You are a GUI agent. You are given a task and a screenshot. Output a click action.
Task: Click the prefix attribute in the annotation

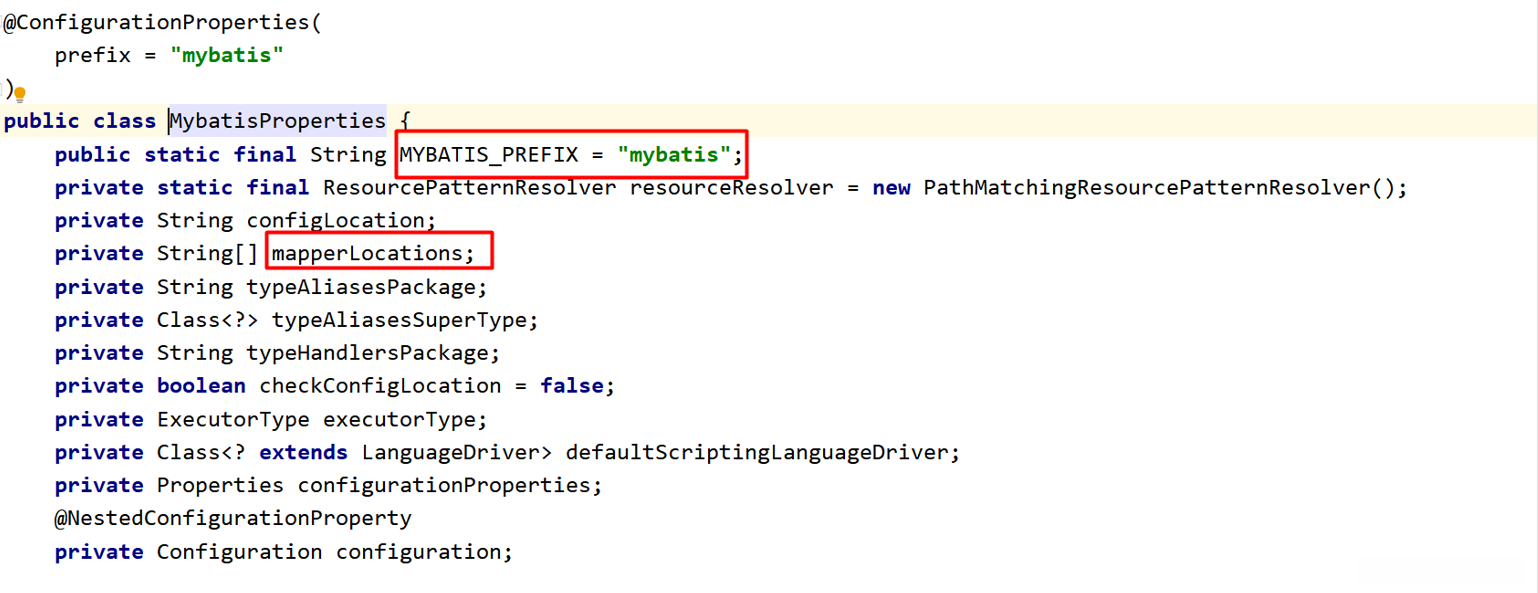pos(93,56)
